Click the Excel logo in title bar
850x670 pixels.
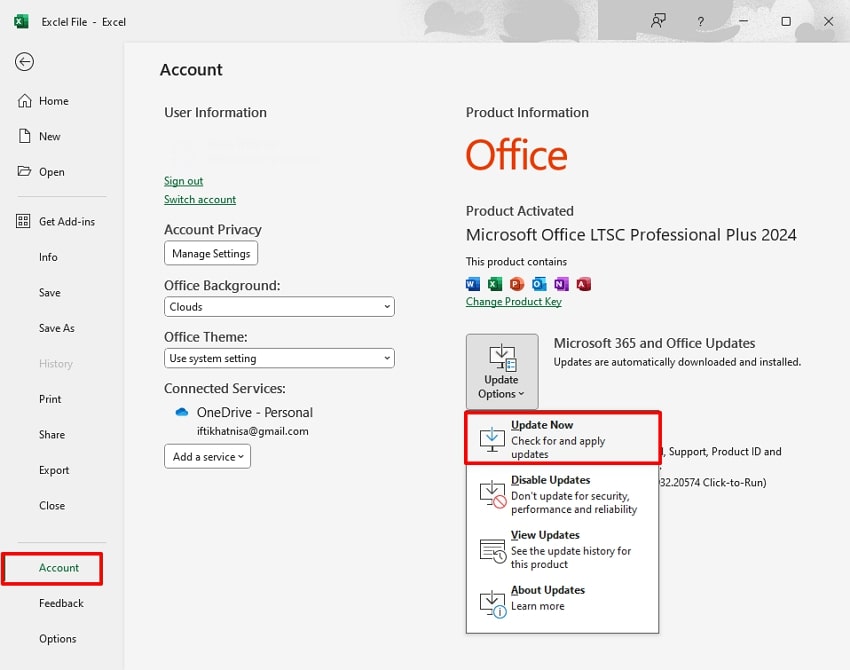(21, 22)
